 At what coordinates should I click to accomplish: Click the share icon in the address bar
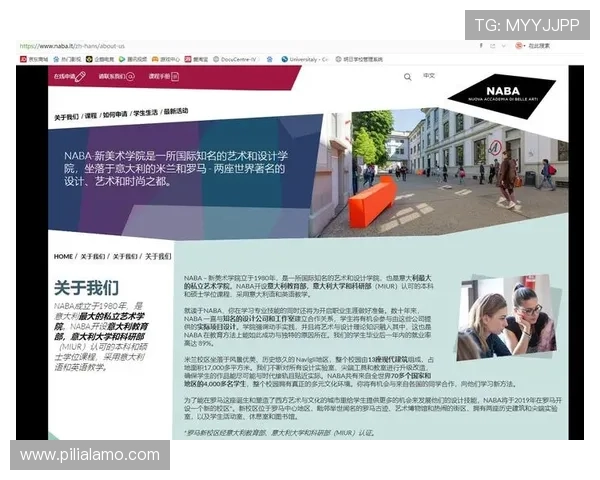pyautogui.click(x=493, y=46)
